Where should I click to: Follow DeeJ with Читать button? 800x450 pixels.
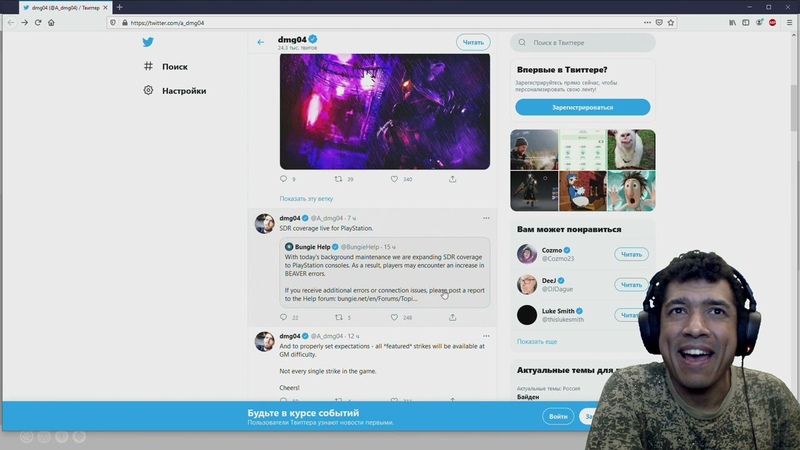click(631, 285)
